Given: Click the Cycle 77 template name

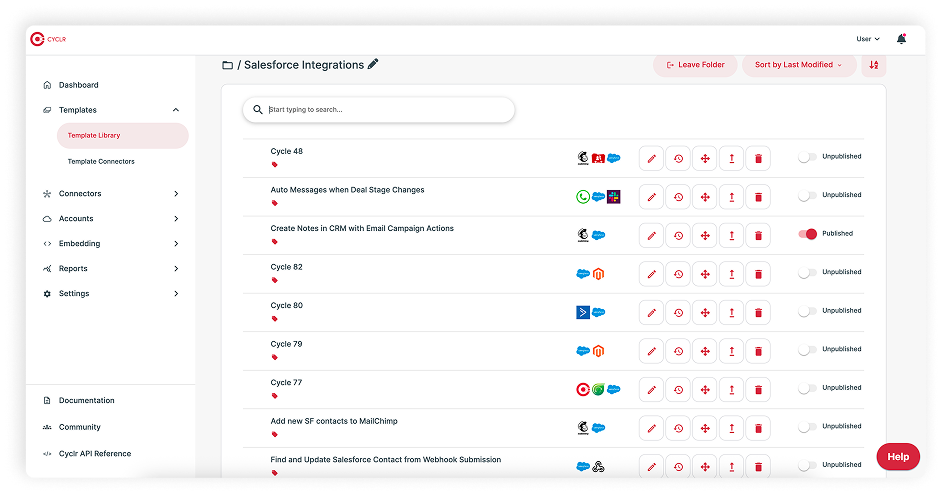Looking at the screenshot, I should 286,383.
